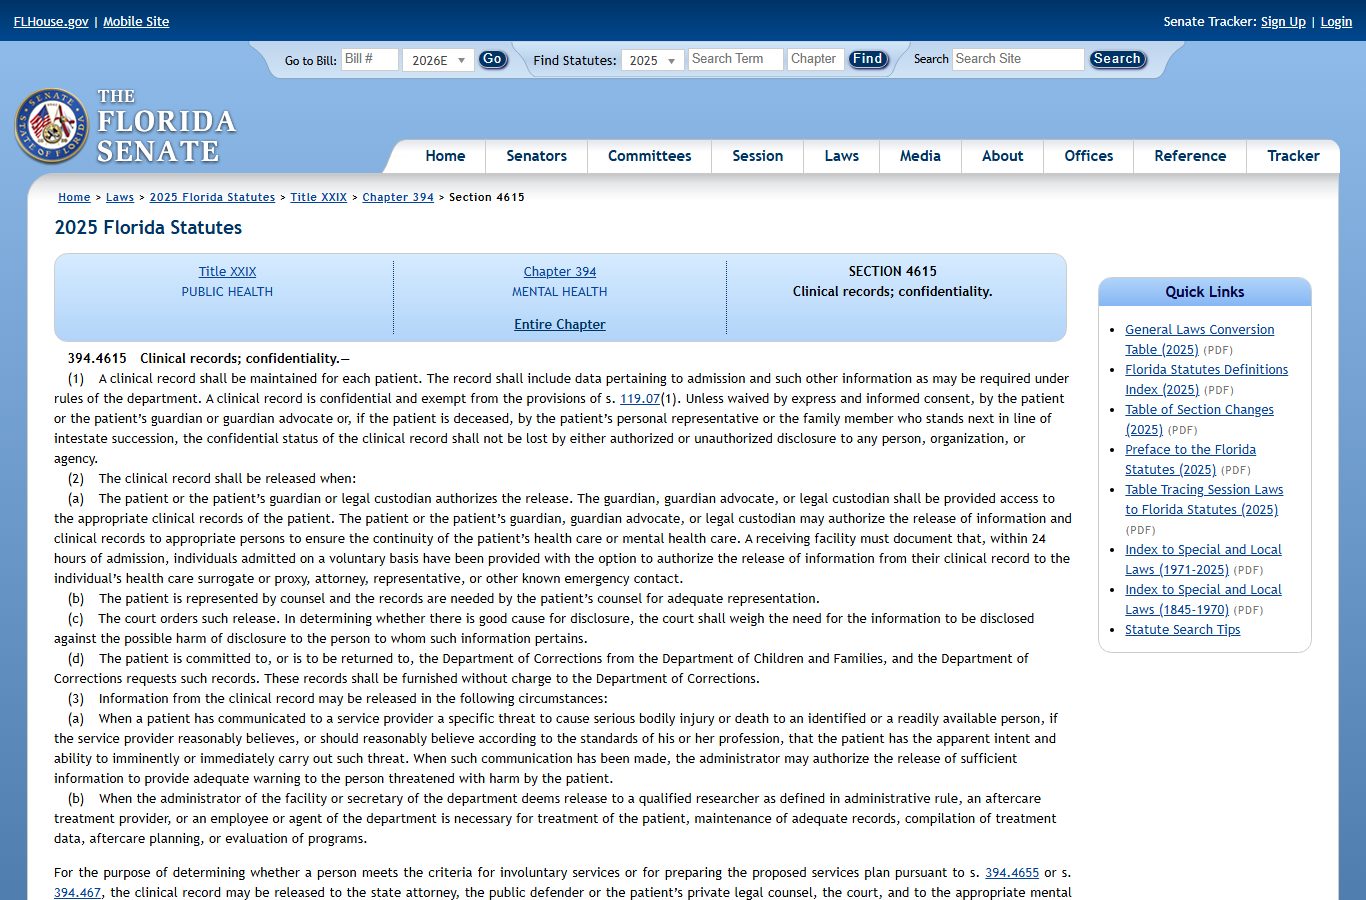This screenshot has height=900, width=1366.
Task: Follow the FLHouse.gov link
Action: click(51, 21)
